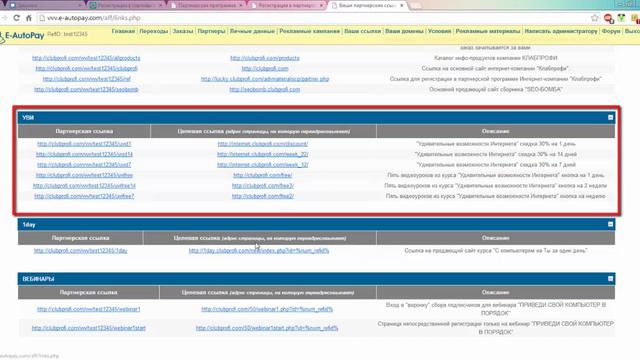Open the Личные данные menu item
This screenshot has height=360, width=640.
(x=252, y=31)
